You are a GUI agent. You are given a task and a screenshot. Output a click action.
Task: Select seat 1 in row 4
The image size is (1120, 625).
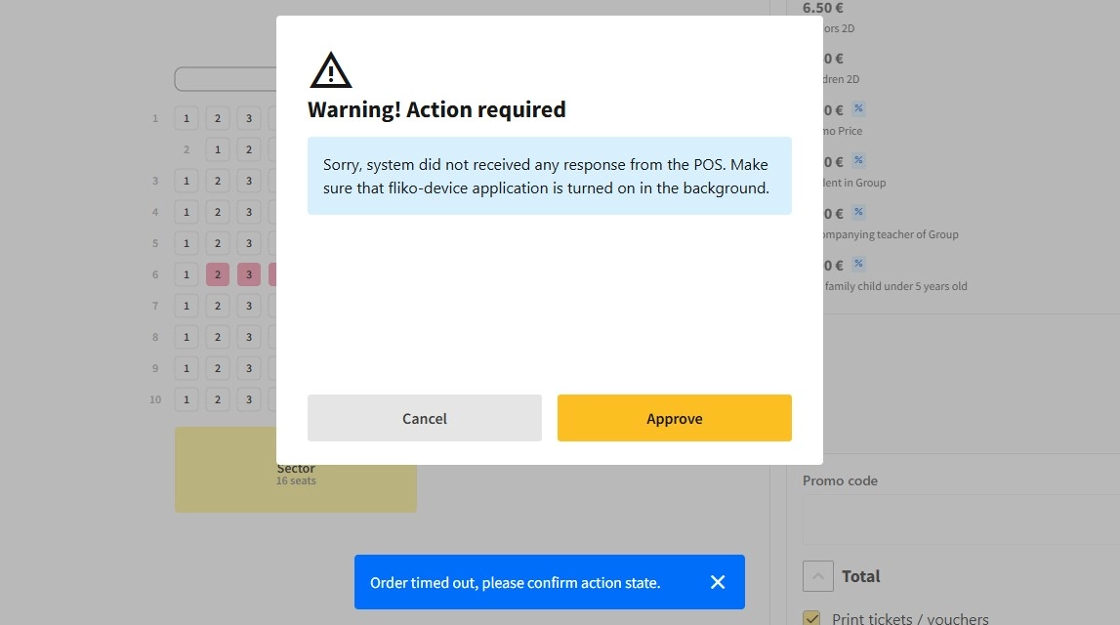tap(186, 212)
